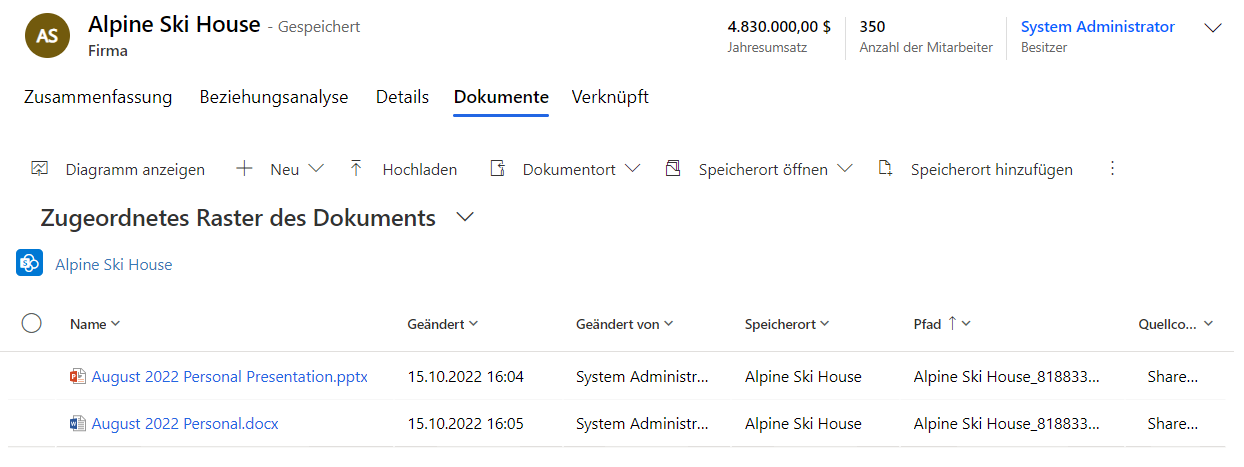
Task: Click the Dokumentort document icon
Action: tap(496, 169)
